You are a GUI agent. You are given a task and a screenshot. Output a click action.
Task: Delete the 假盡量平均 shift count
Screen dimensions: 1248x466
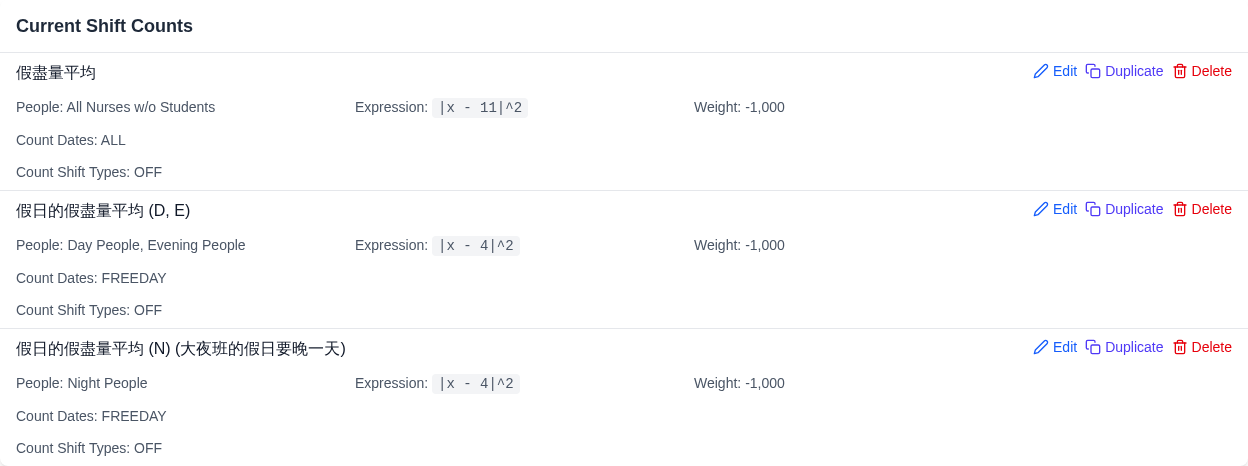[1202, 71]
